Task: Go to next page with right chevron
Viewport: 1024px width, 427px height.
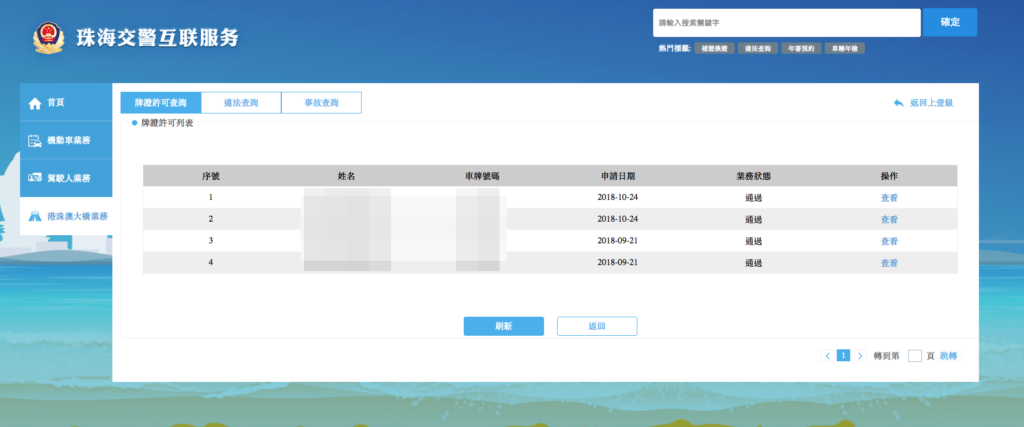Action: point(860,355)
